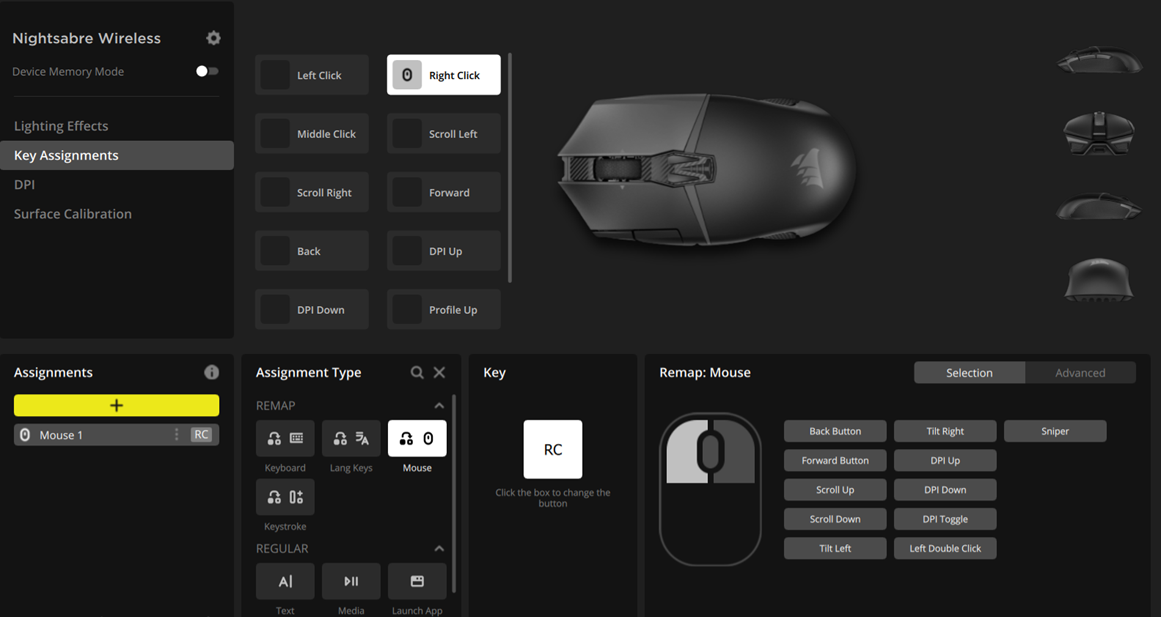The height and width of the screenshot is (617, 1161).
Task: Select the DPI Down assignment tile in button list
Action: [x=312, y=309]
